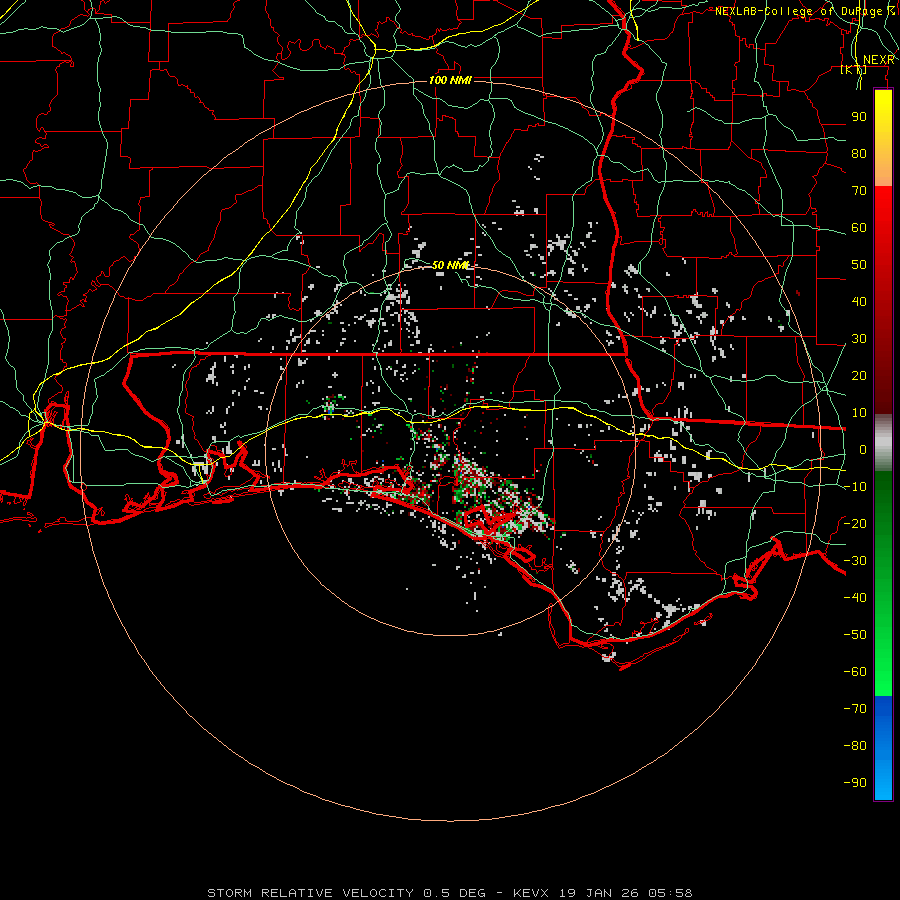Pick the light blue segment of the color bar
The image size is (900, 900).
pos(883,781)
